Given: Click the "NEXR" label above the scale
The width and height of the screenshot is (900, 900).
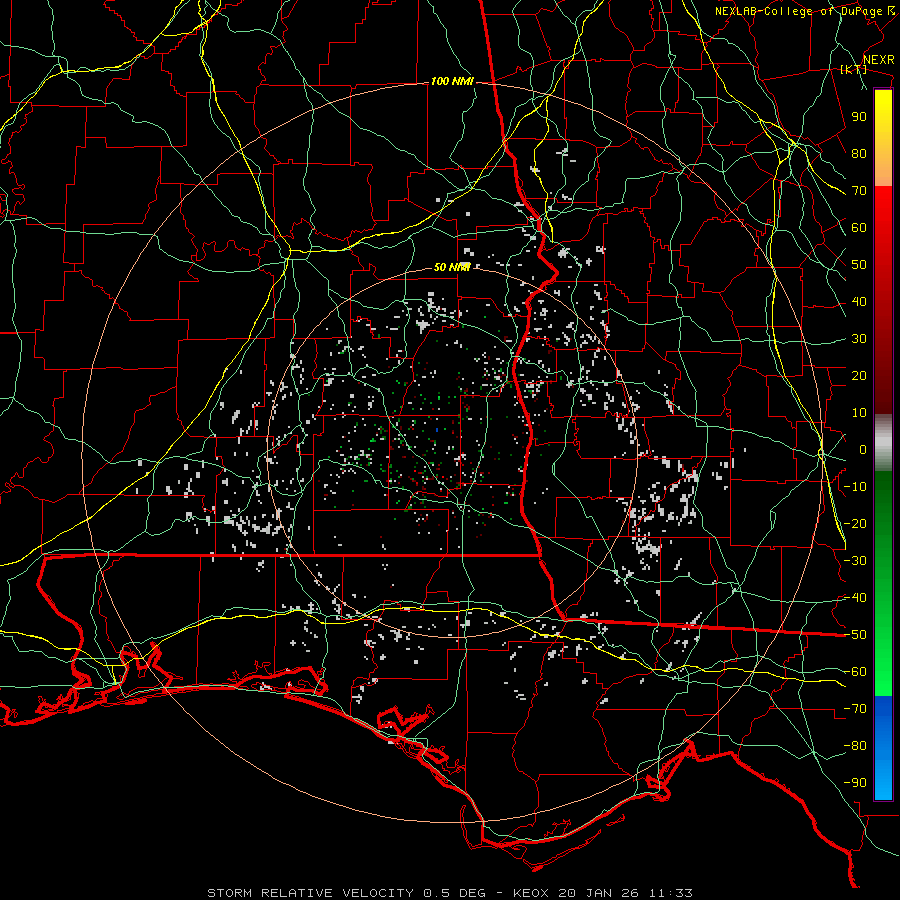Looking at the screenshot, I should point(879,60).
